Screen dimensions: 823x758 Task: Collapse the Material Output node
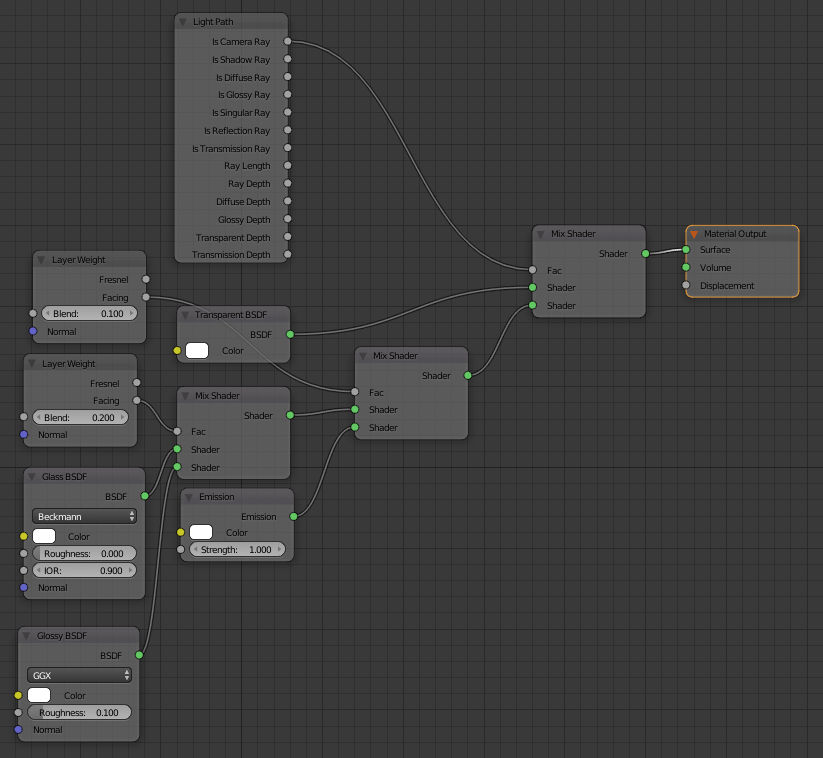(694, 234)
